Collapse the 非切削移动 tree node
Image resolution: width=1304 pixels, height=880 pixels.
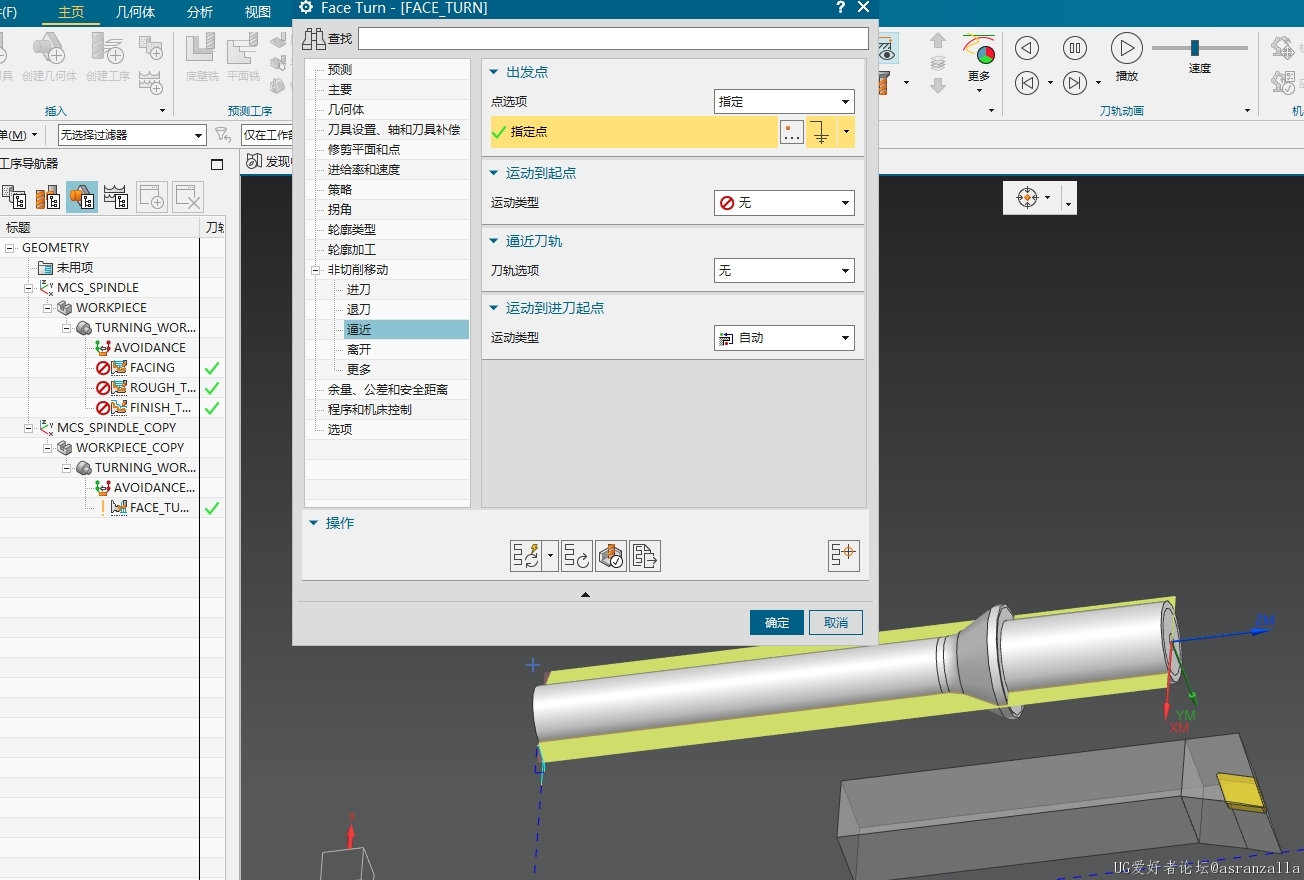coord(317,270)
